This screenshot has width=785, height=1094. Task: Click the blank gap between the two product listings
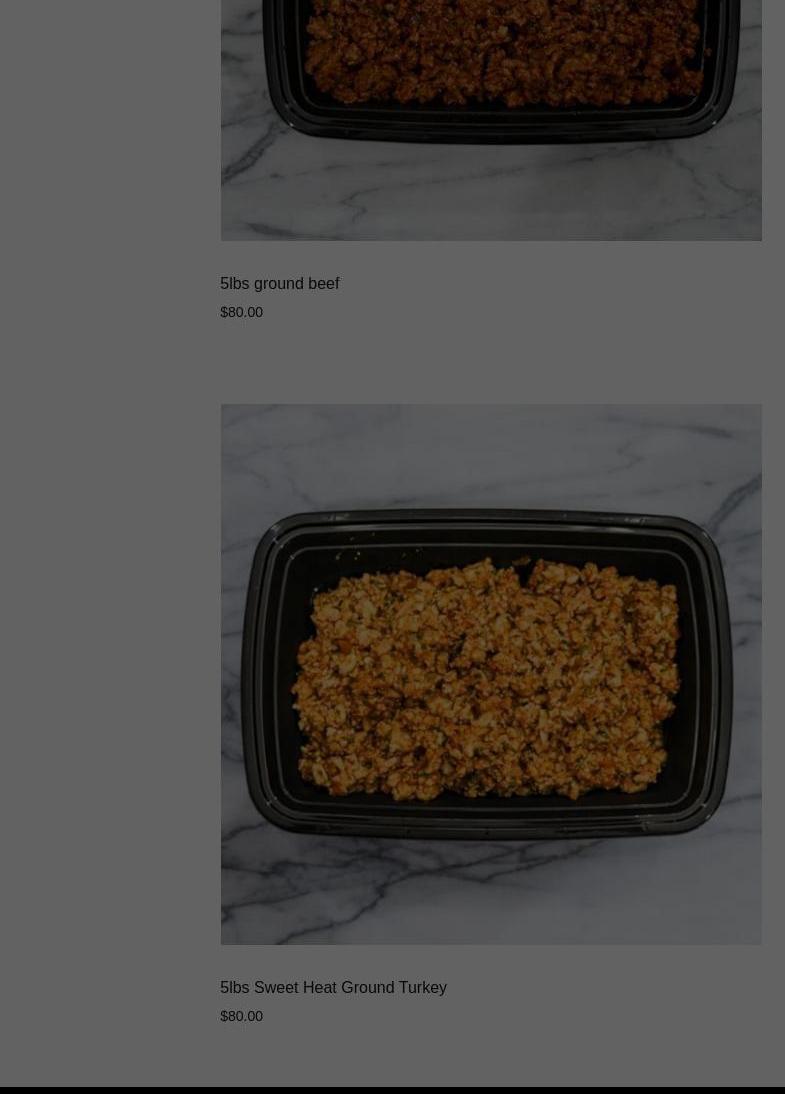(x=491, y=363)
